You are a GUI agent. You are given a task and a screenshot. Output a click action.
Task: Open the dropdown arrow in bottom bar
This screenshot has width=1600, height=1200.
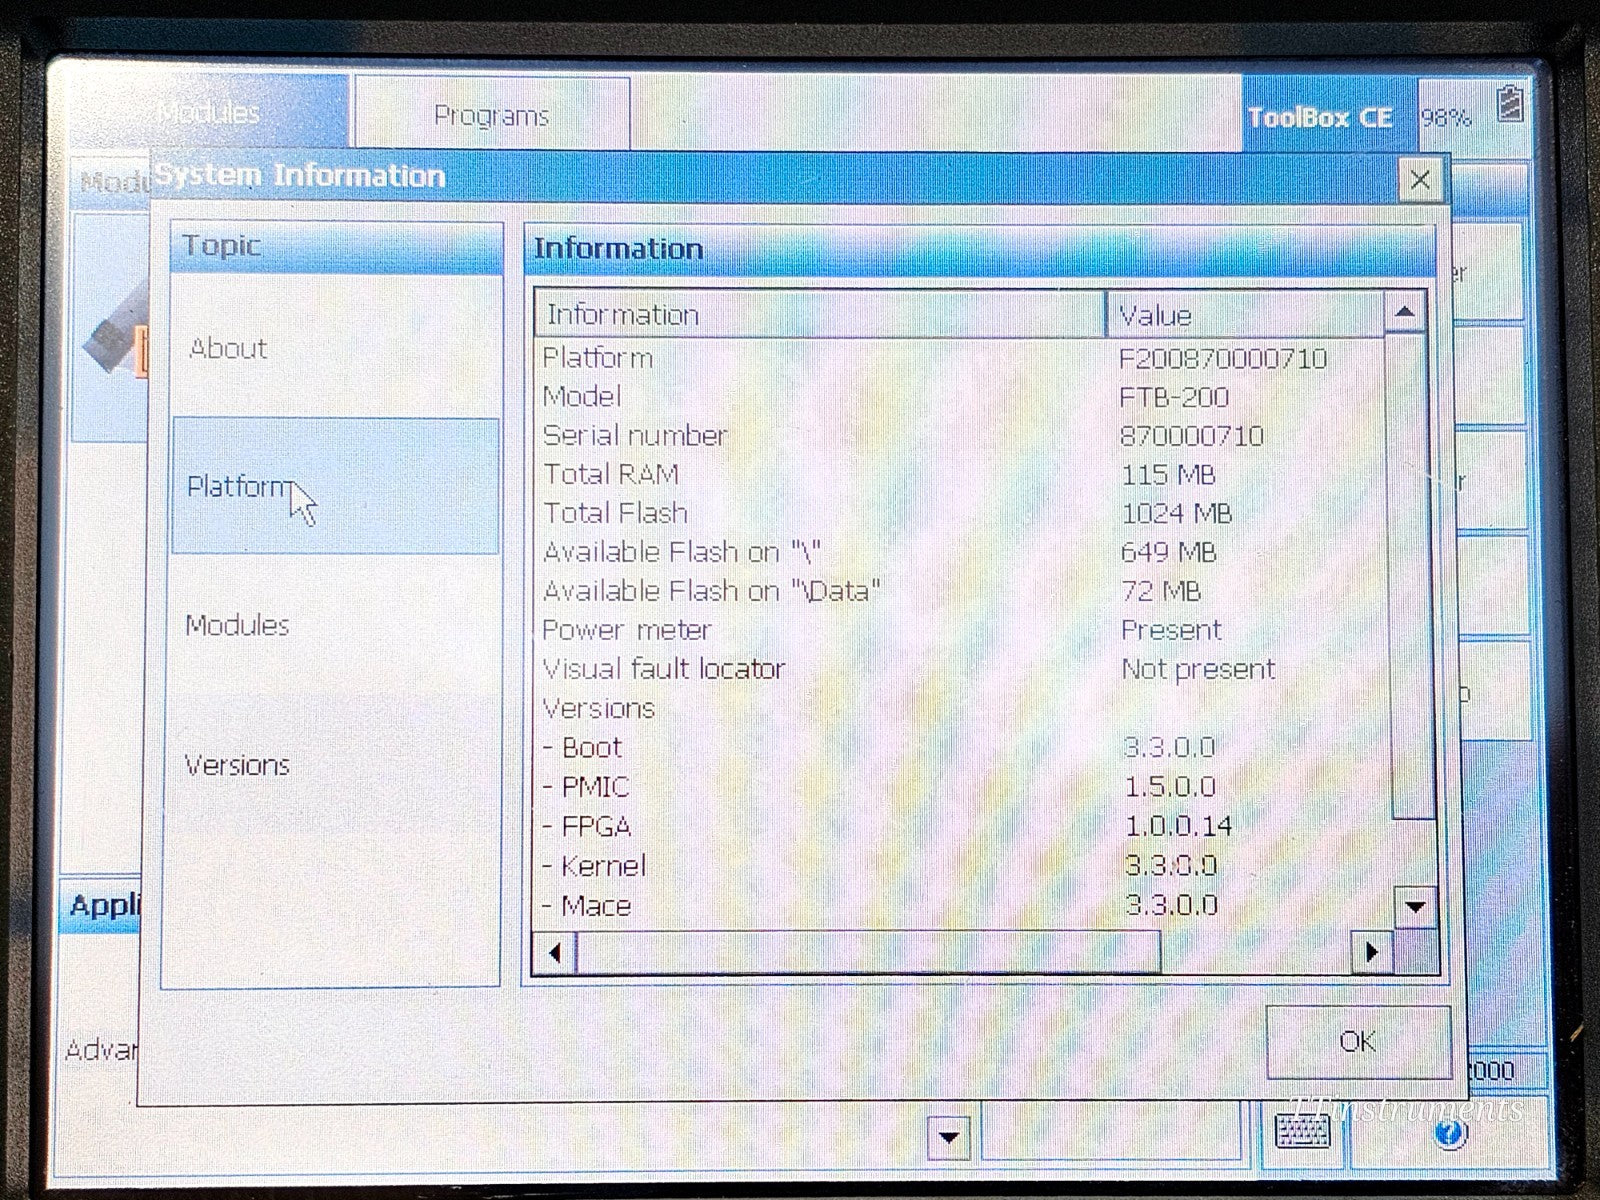click(x=949, y=1137)
